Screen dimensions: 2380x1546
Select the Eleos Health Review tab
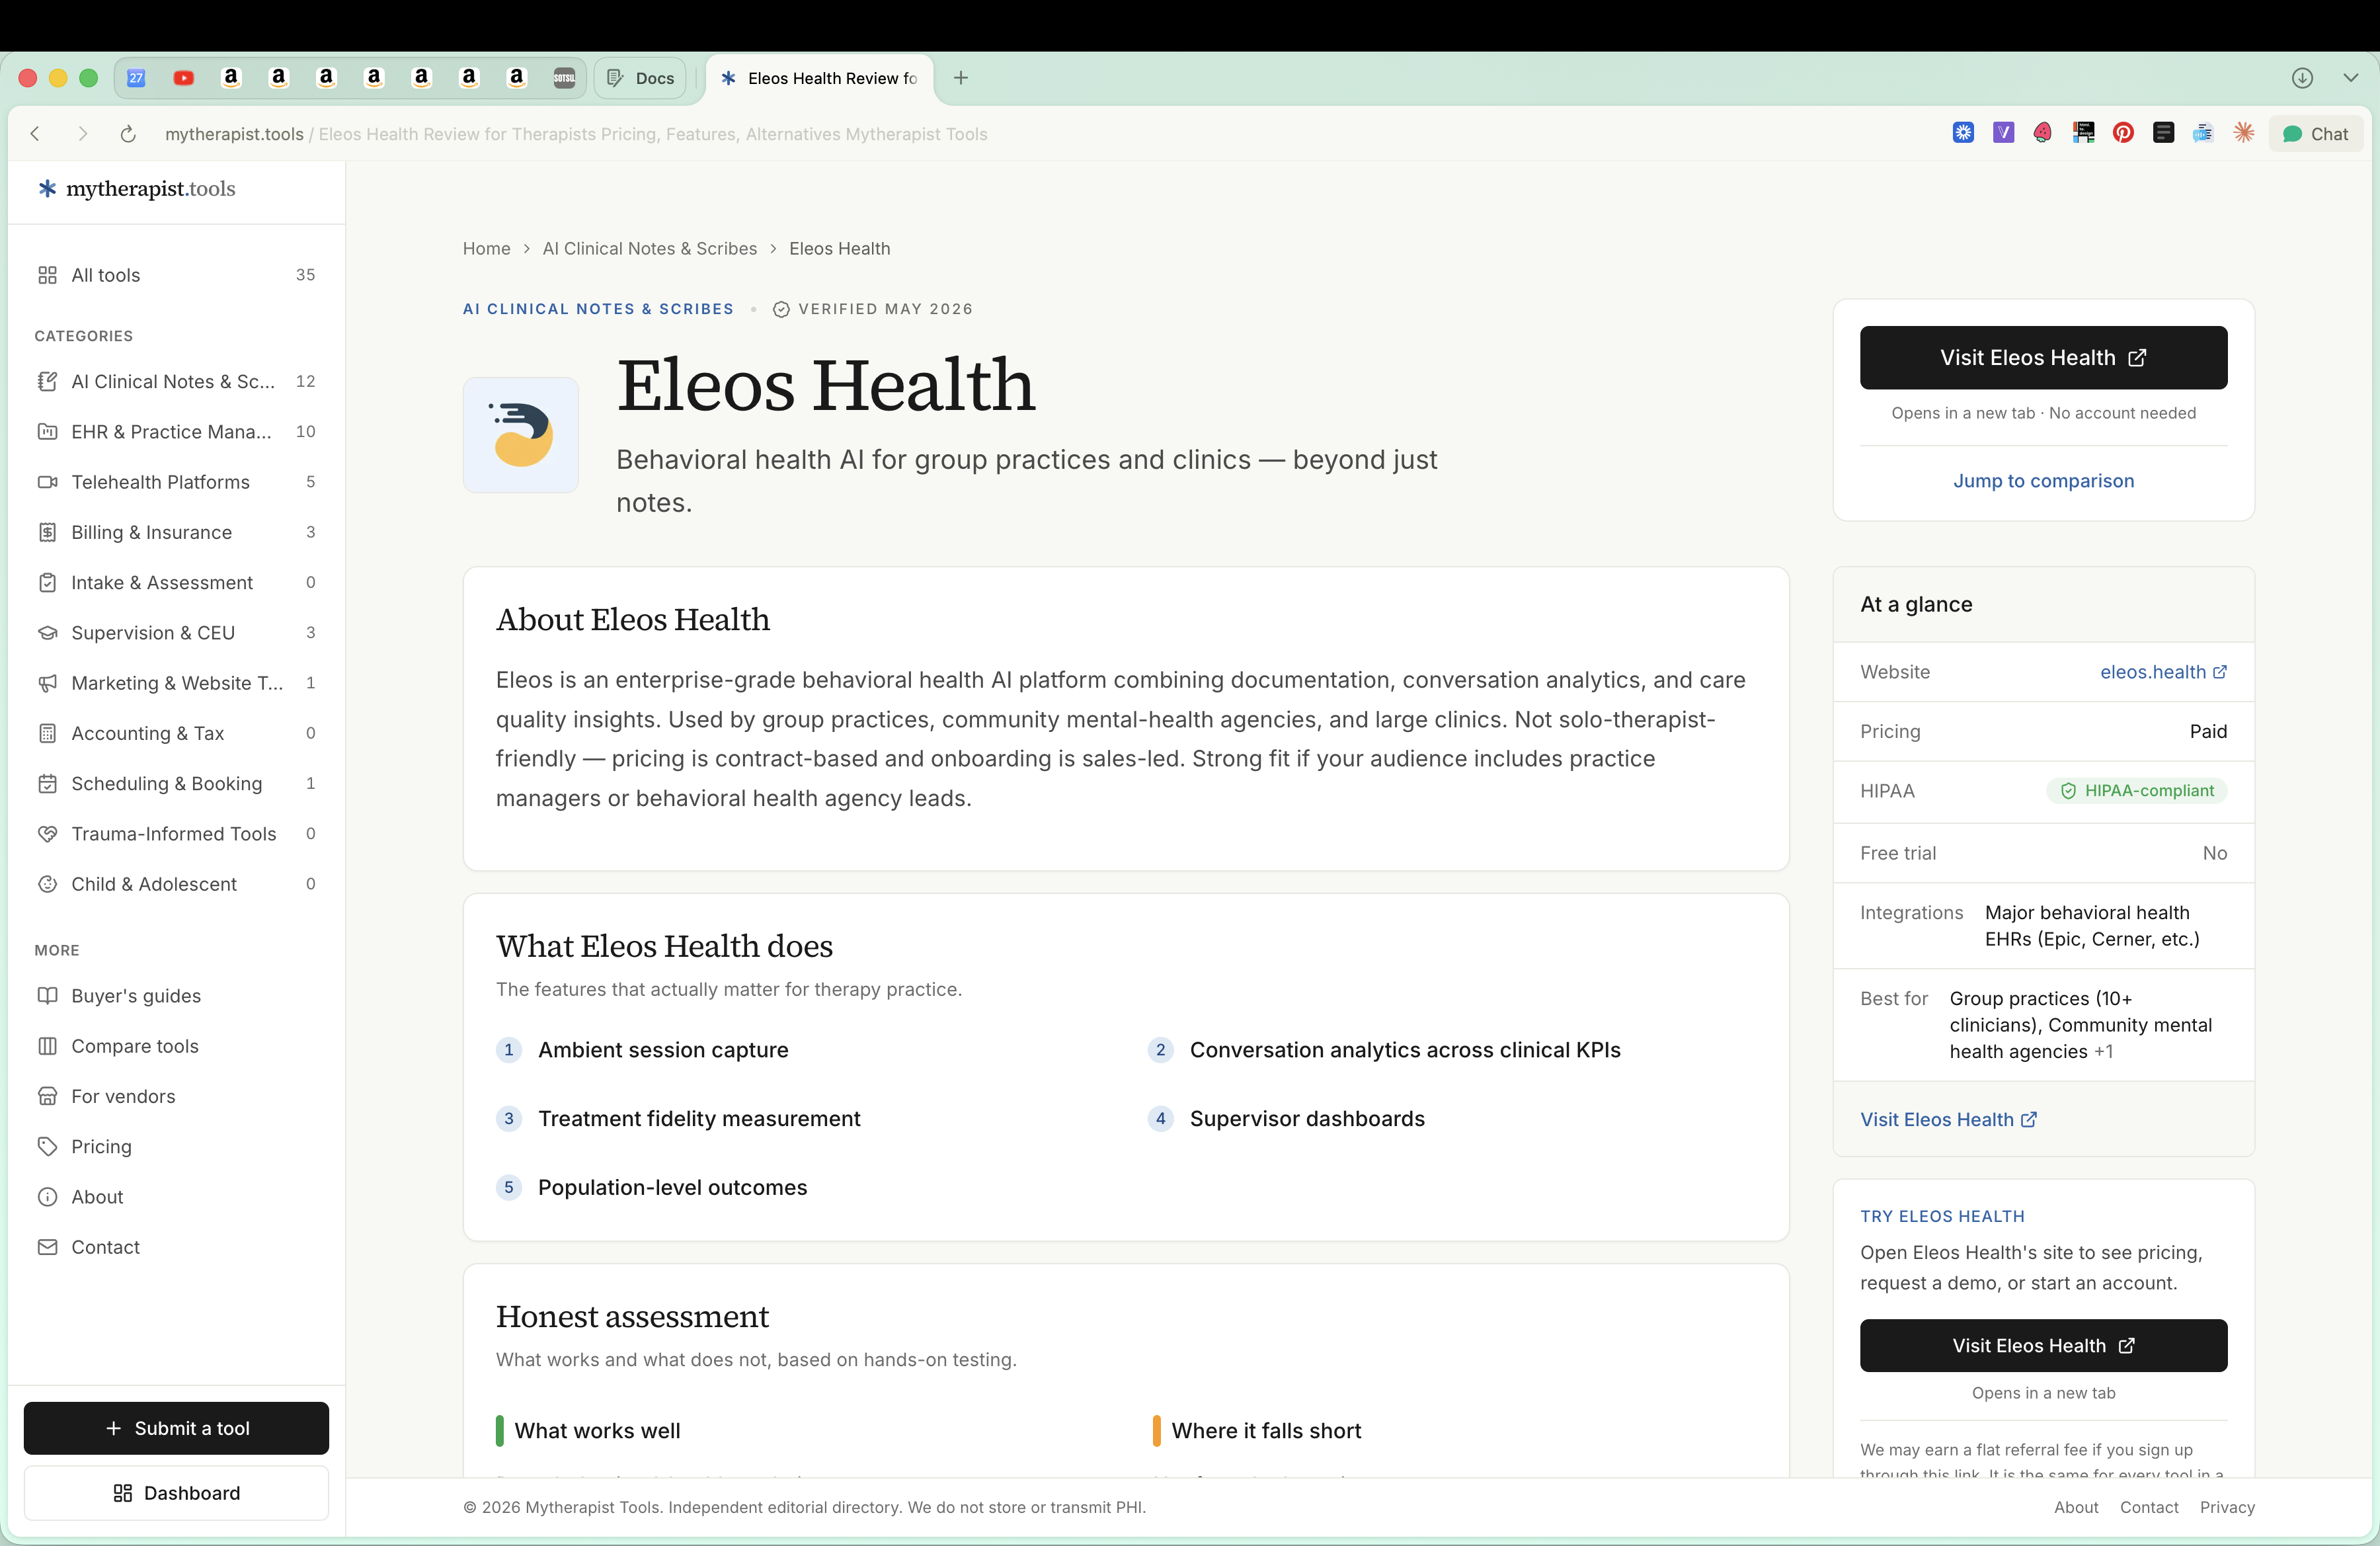pos(820,78)
